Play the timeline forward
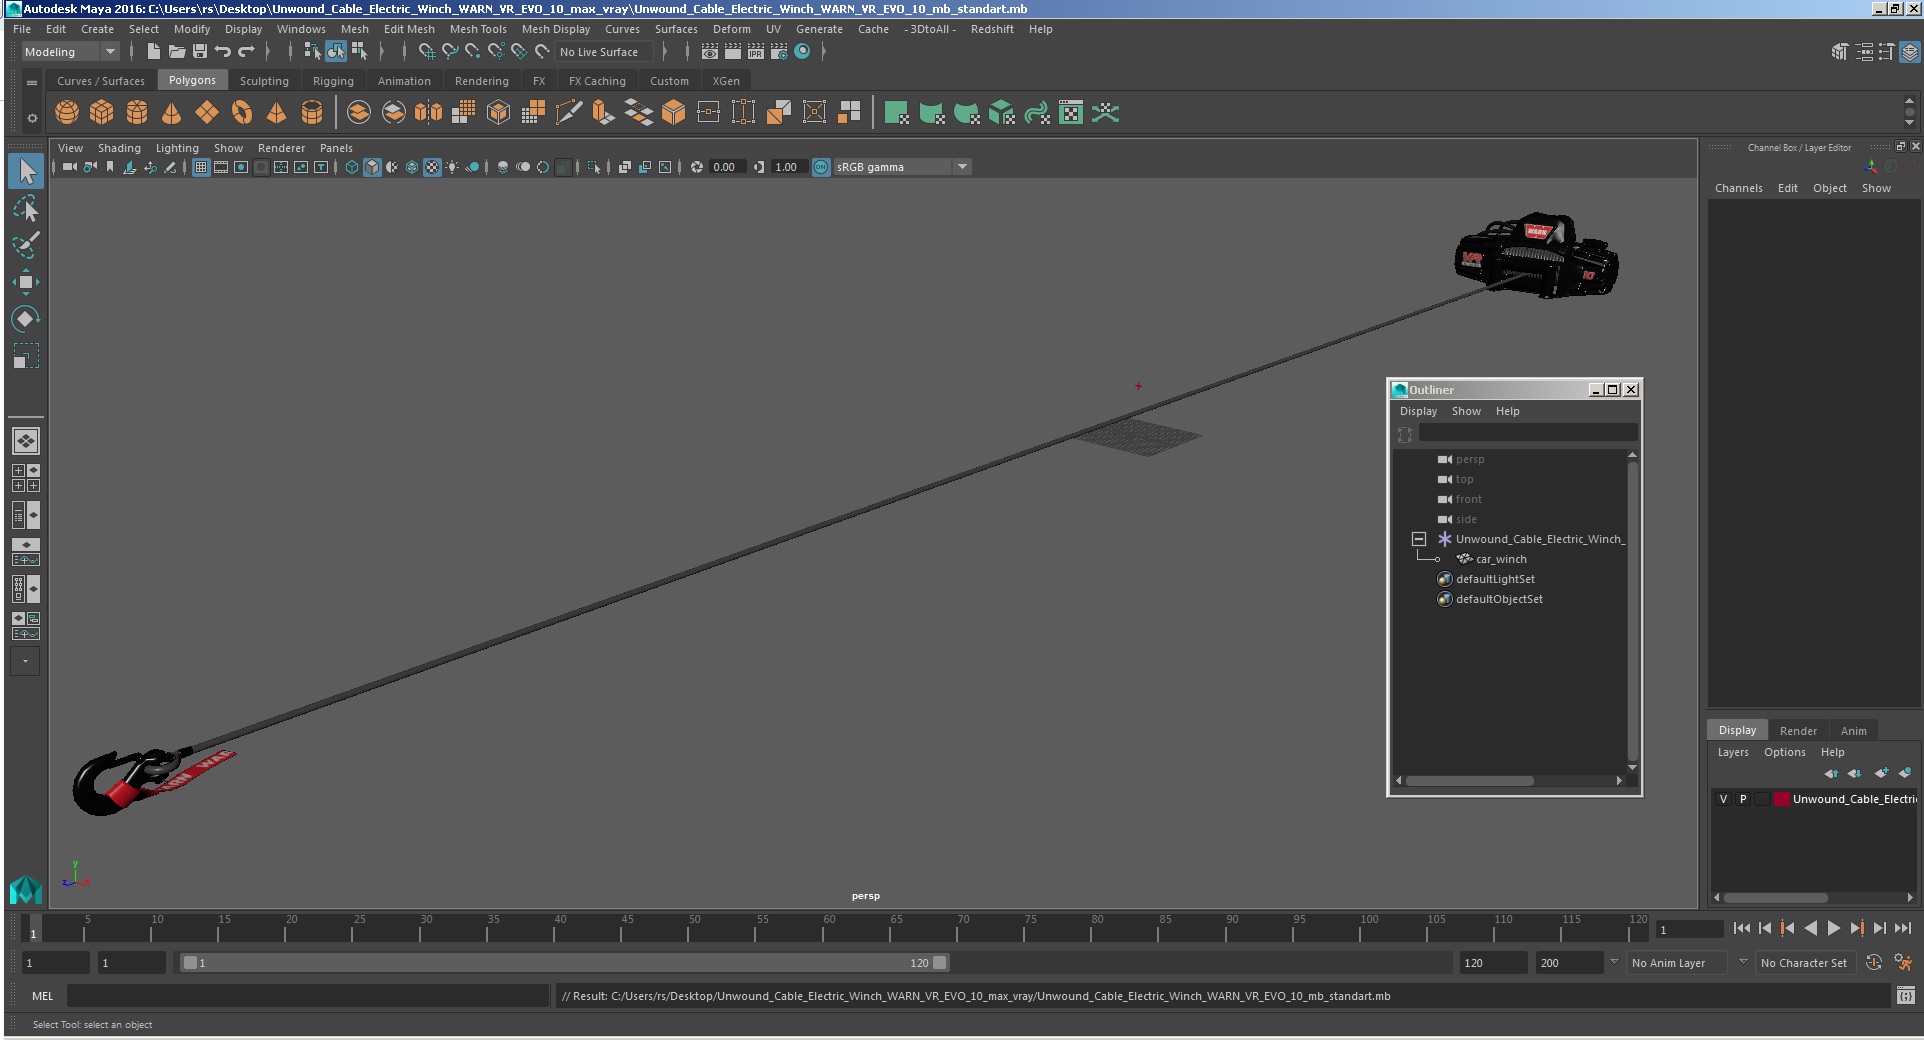This screenshot has height=1040, width=1924. [1833, 929]
